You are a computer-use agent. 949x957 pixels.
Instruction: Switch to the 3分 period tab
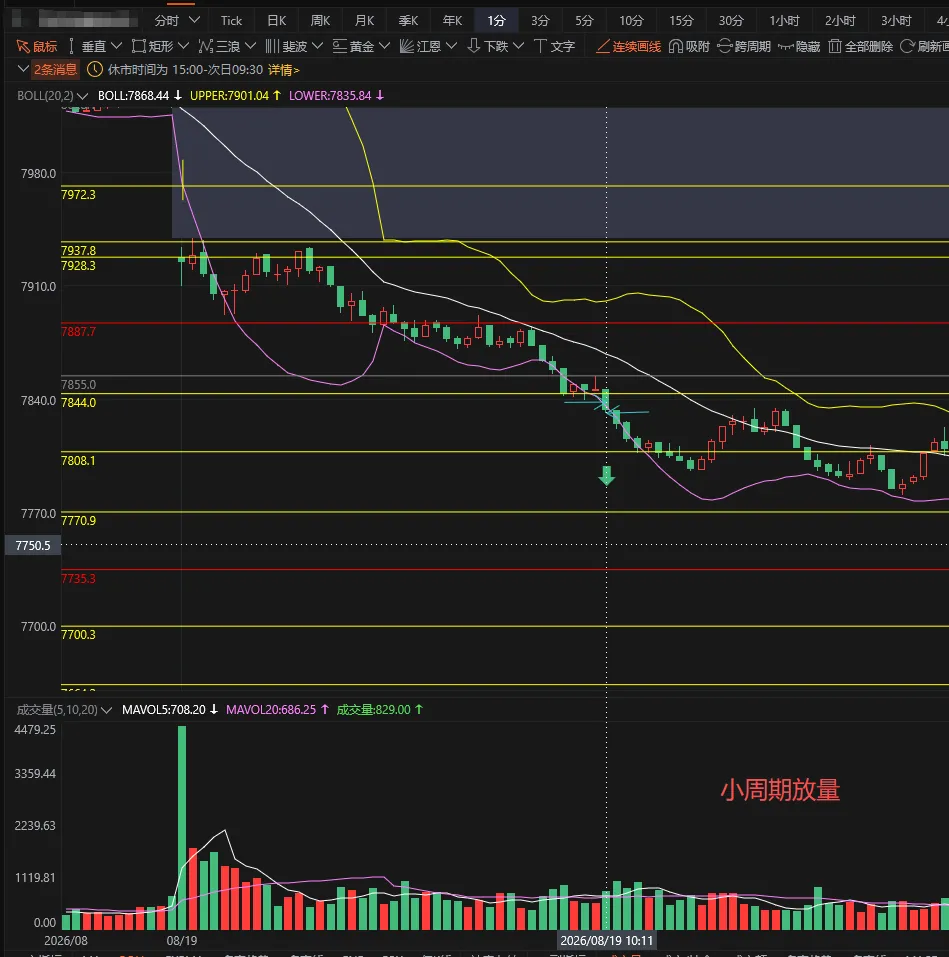click(x=540, y=21)
